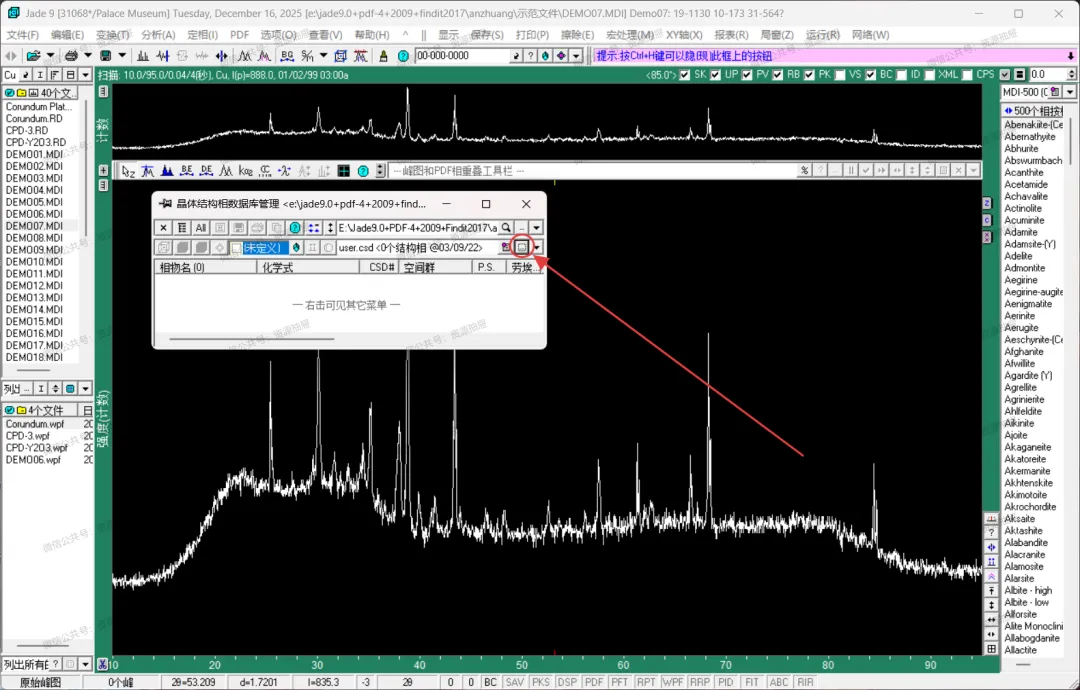The width and height of the screenshot is (1080, 690).
Task: Click the database dialog horizontal scrollbar
Action: coord(251,339)
